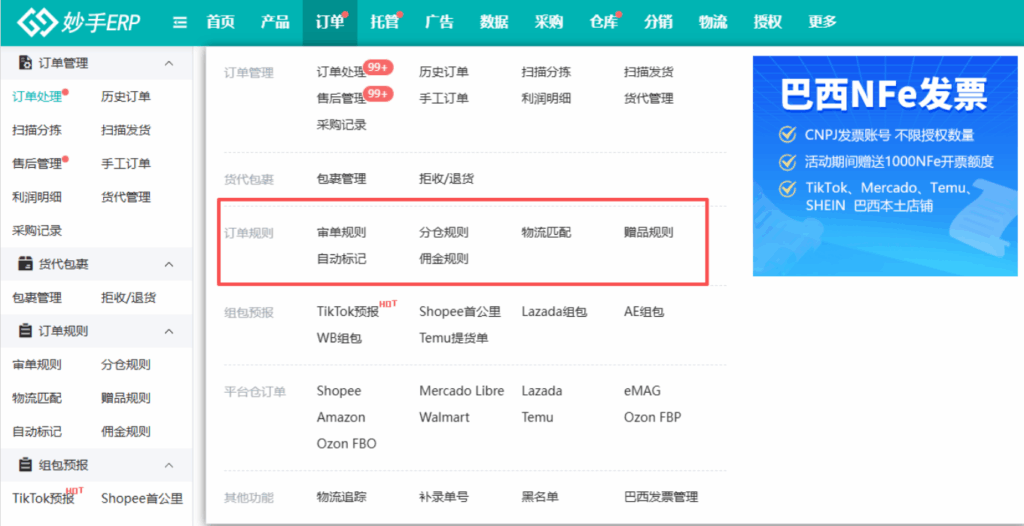Open 黑名单 under 其他功能
1024x526 pixels.
tap(540, 497)
